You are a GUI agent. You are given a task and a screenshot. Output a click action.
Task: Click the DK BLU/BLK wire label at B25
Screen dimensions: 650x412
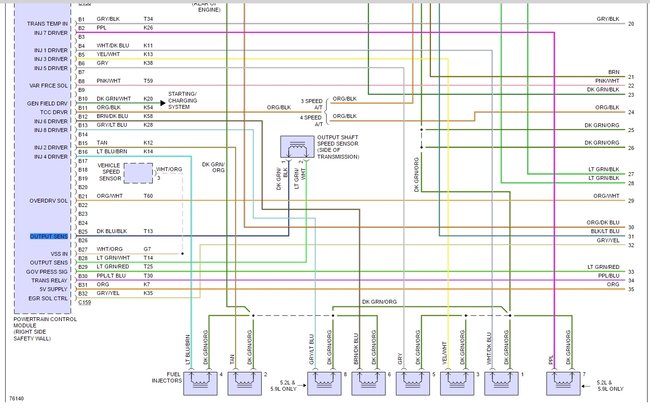(x=112, y=231)
